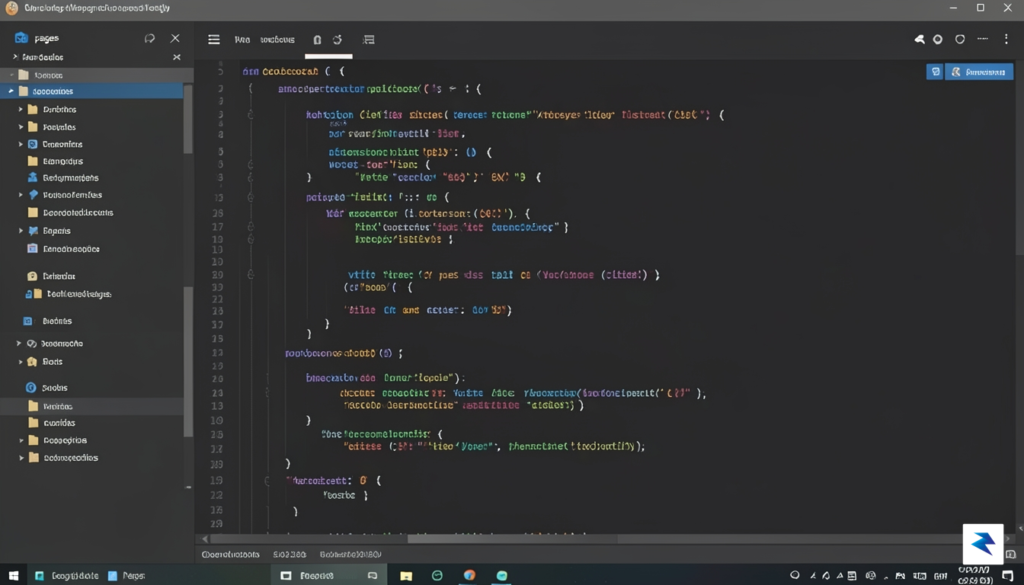Collapse the arrow of the blue highlighted folder row
The width and height of the screenshot is (1024, 585).
pos(10,91)
